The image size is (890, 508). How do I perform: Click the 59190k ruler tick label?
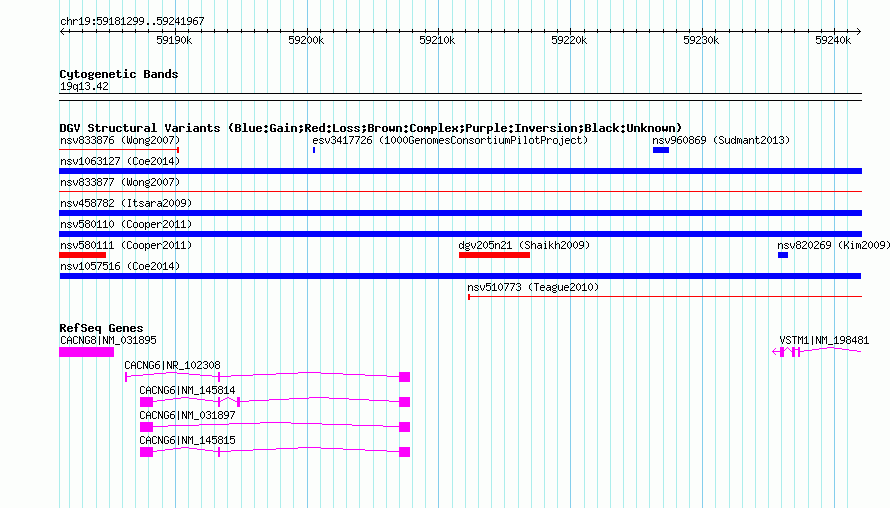pos(174,40)
